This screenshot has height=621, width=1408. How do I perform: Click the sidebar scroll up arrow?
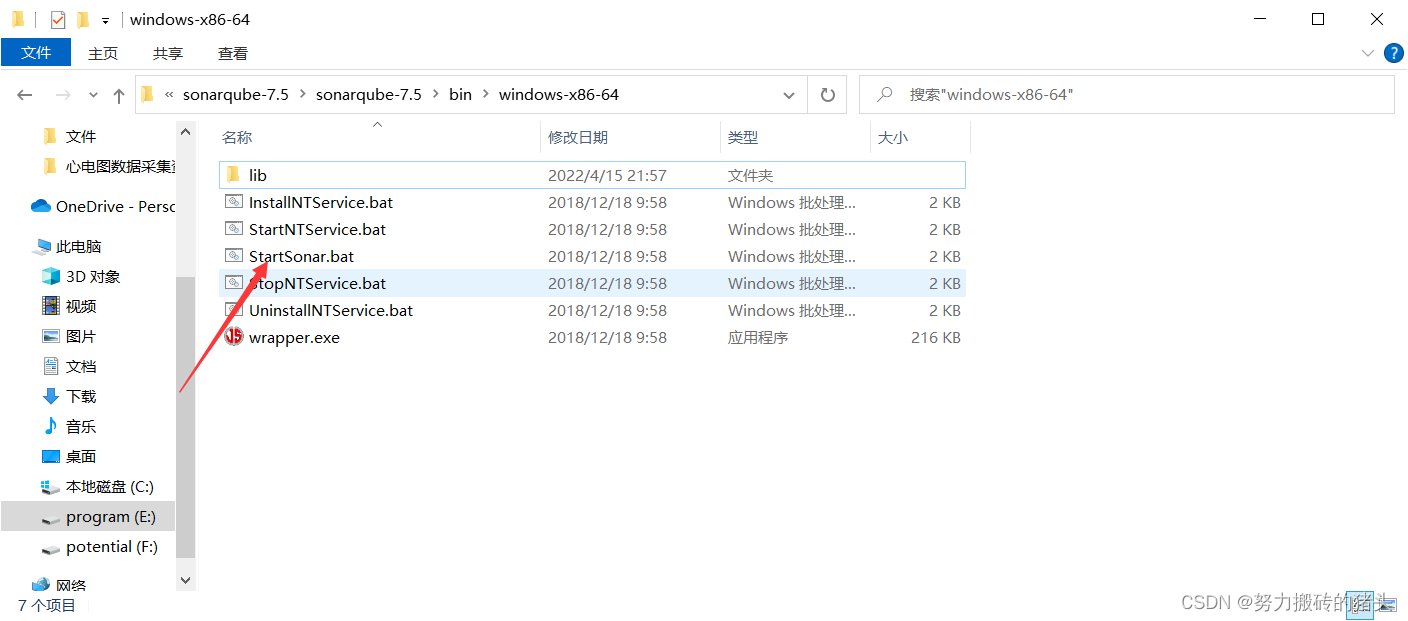click(x=185, y=132)
